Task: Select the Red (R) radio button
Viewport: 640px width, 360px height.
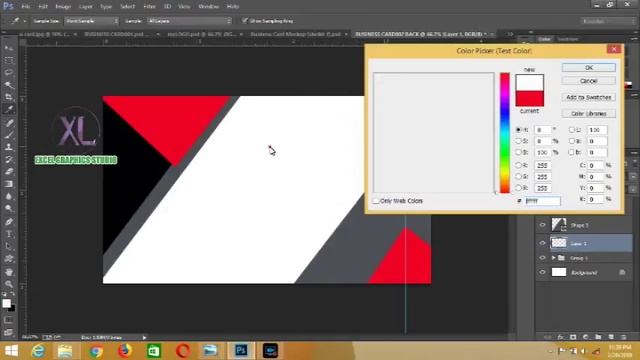Action: [x=518, y=165]
